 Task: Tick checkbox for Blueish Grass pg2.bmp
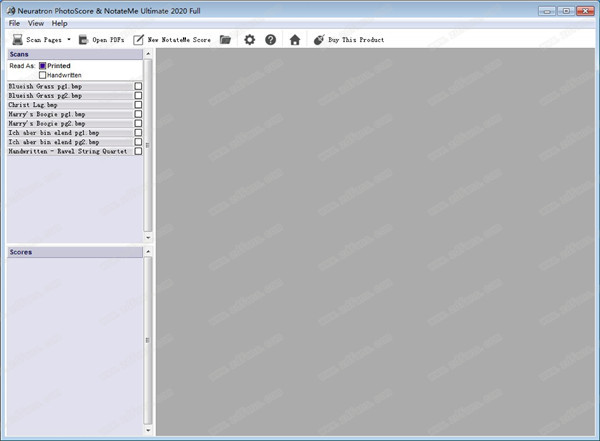coord(138,95)
